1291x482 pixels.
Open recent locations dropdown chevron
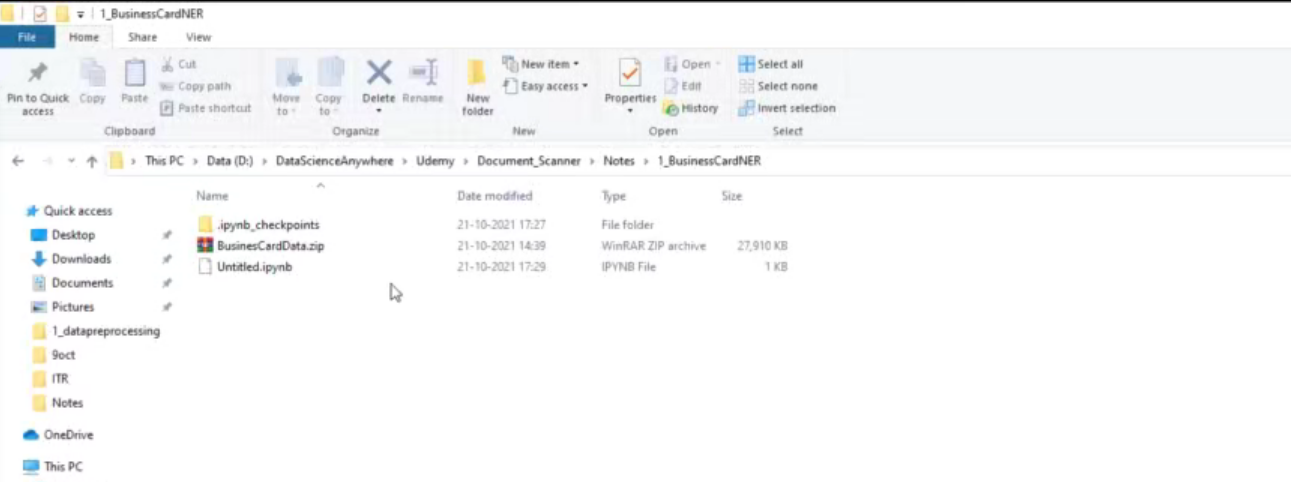pos(71,161)
